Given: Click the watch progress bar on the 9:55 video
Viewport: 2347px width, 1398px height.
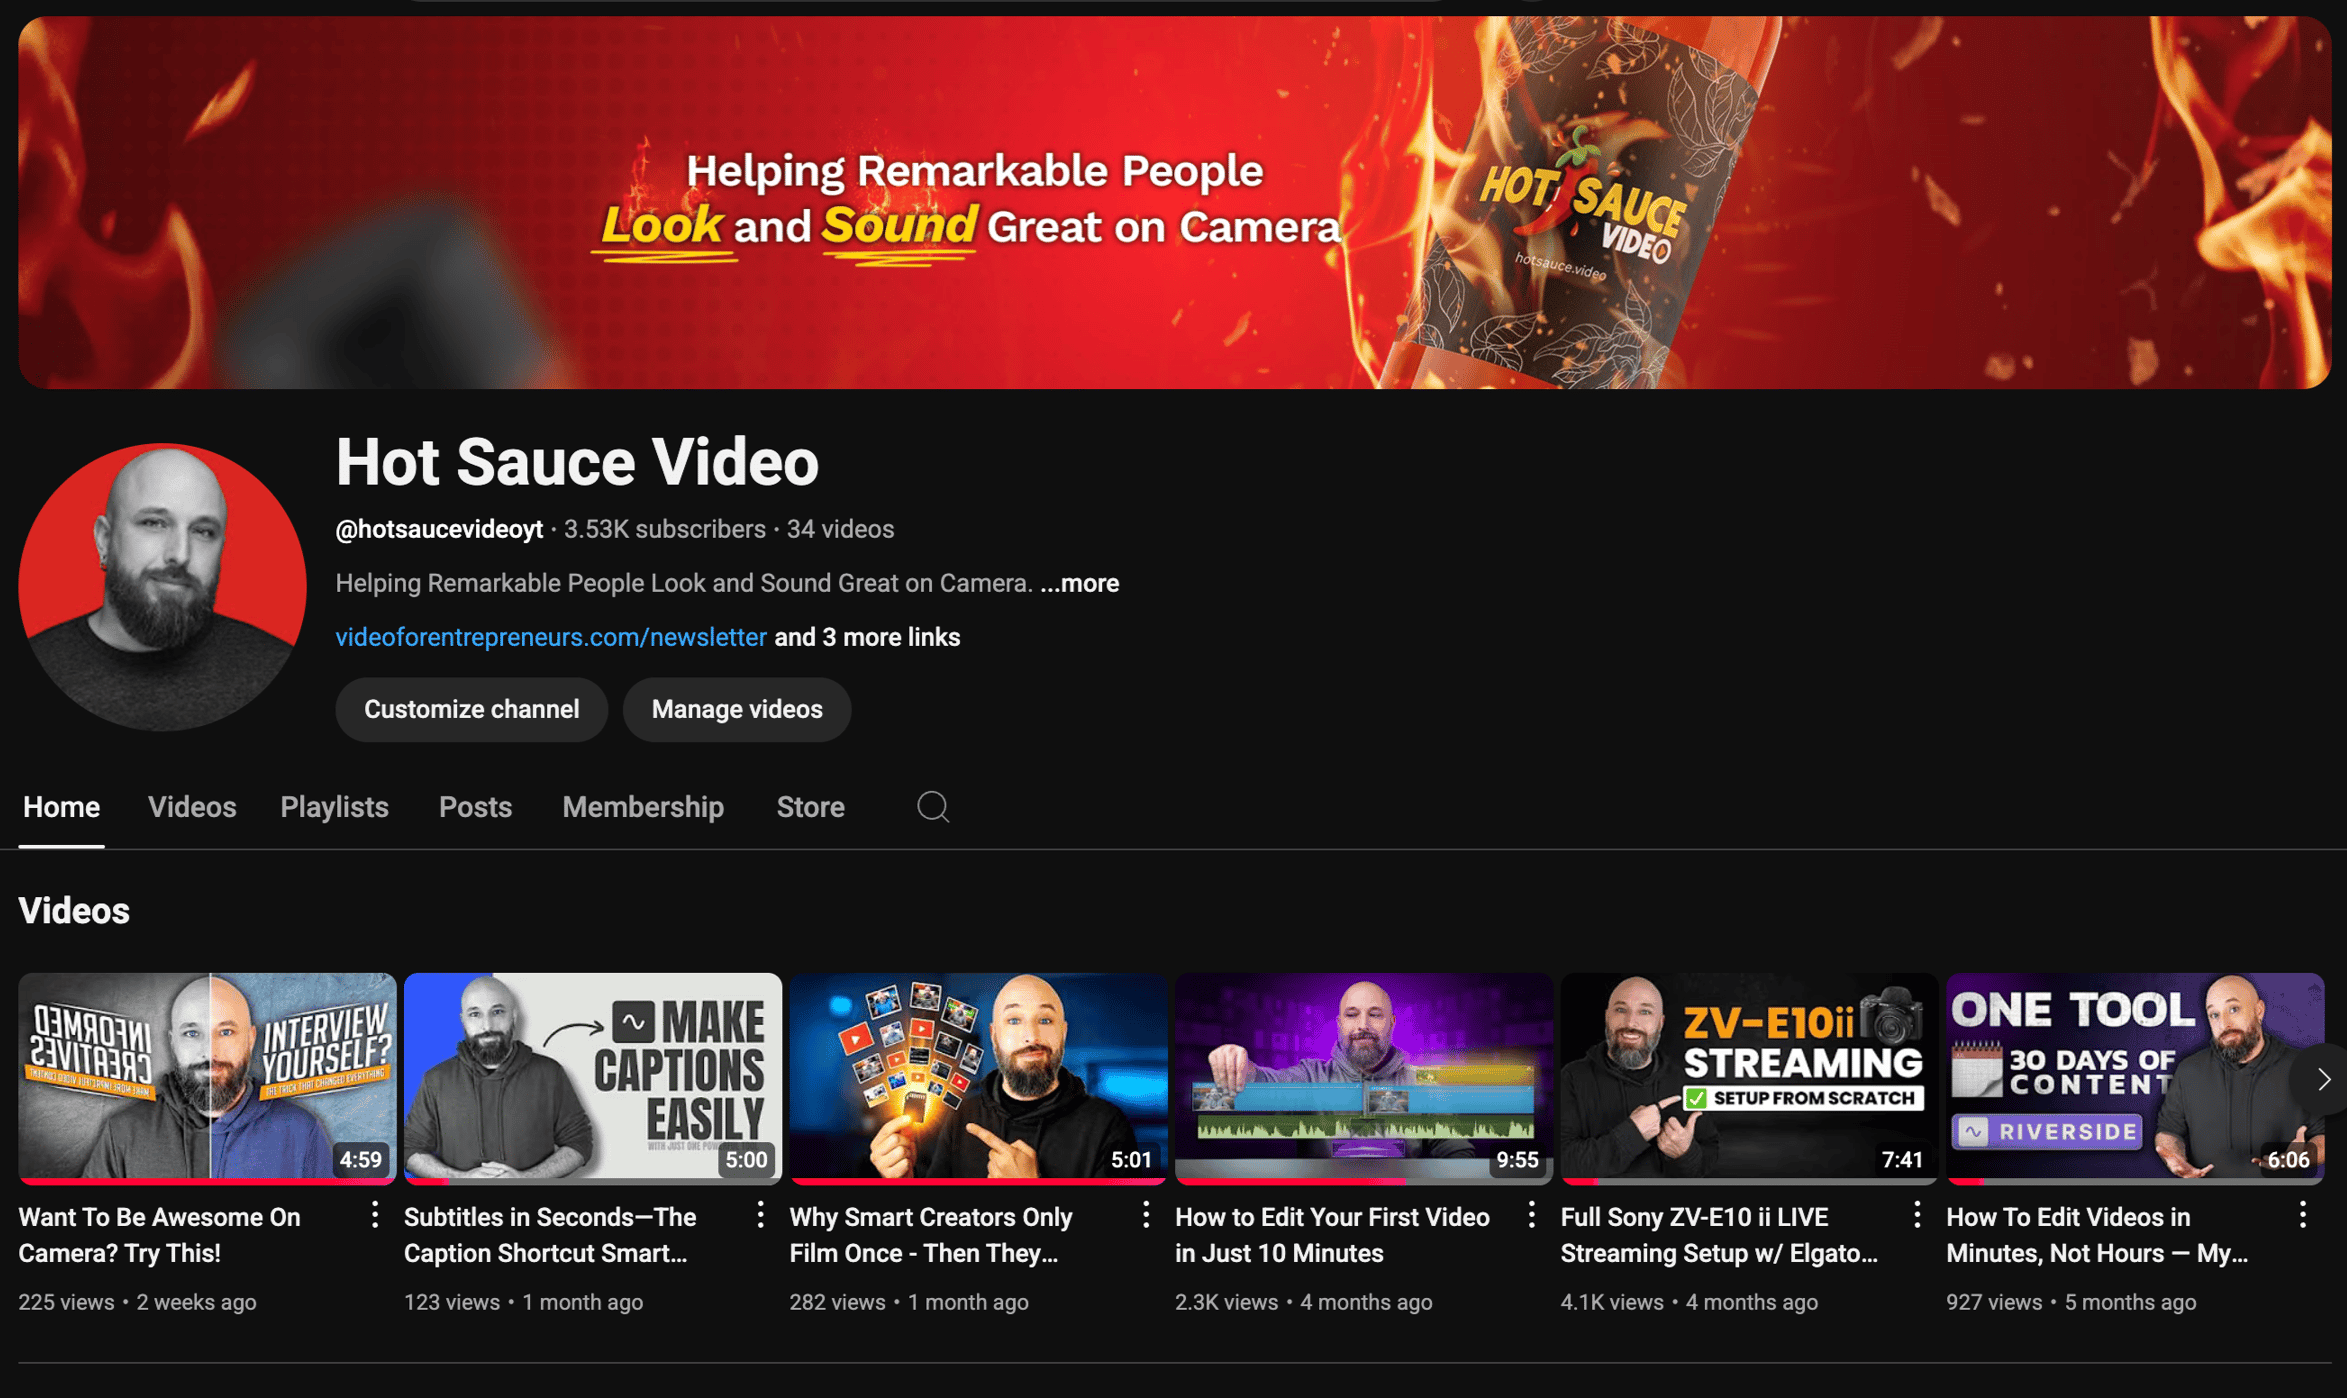Looking at the screenshot, I should coord(1364,1181).
